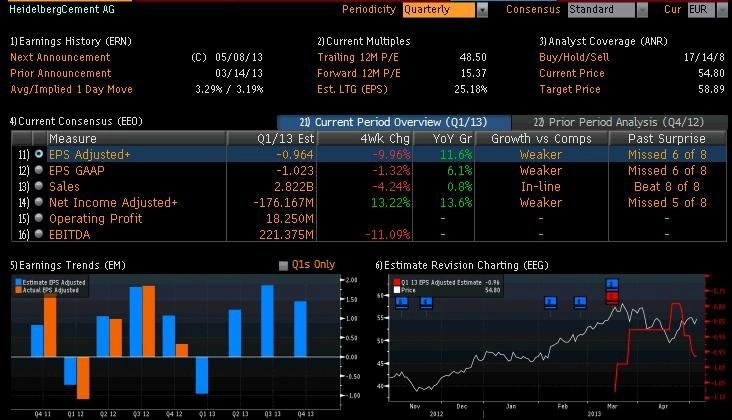Select the Sales radio button
Screen dimensions: 732x420
[x=39, y=186]
